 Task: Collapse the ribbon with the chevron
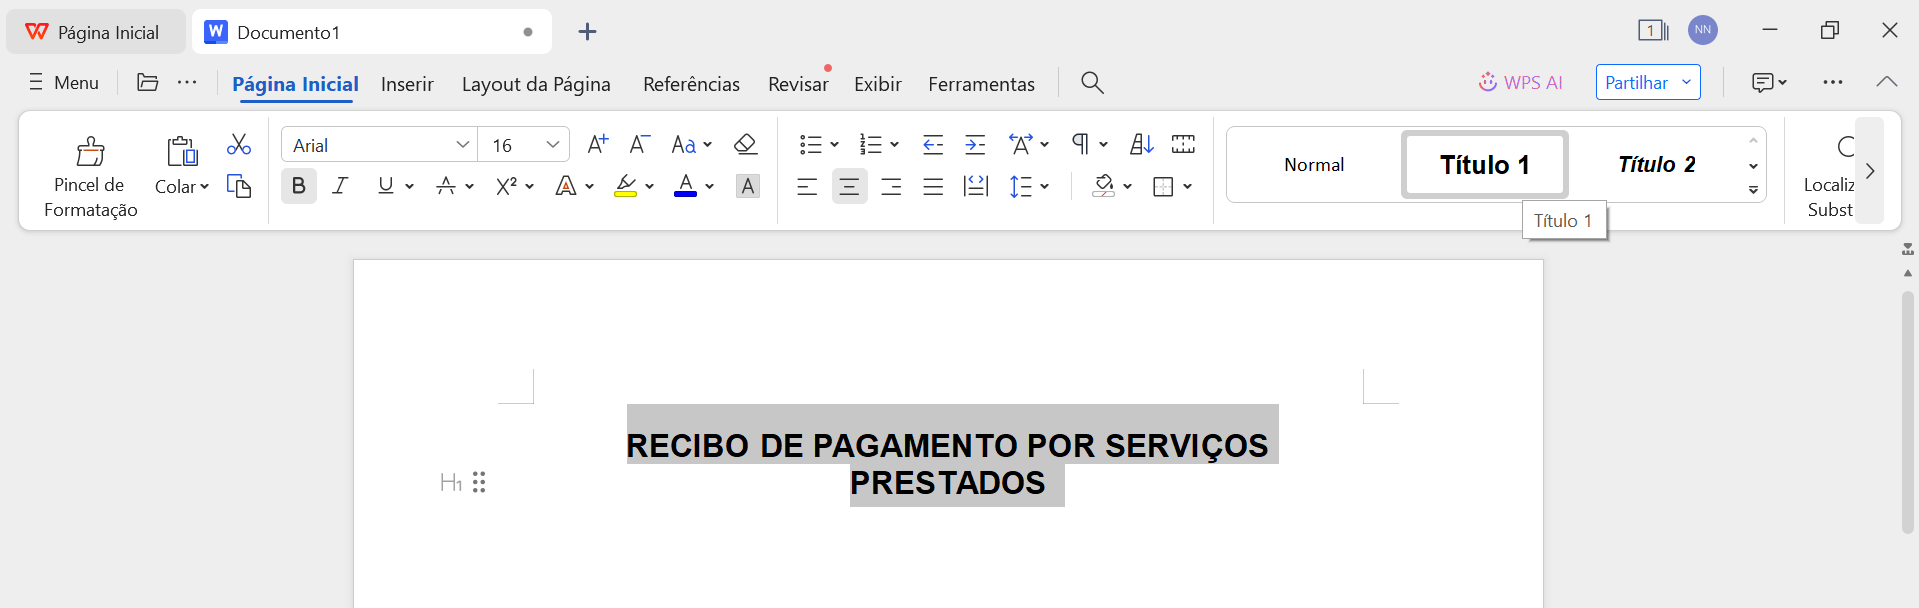tap(1887, 82)
